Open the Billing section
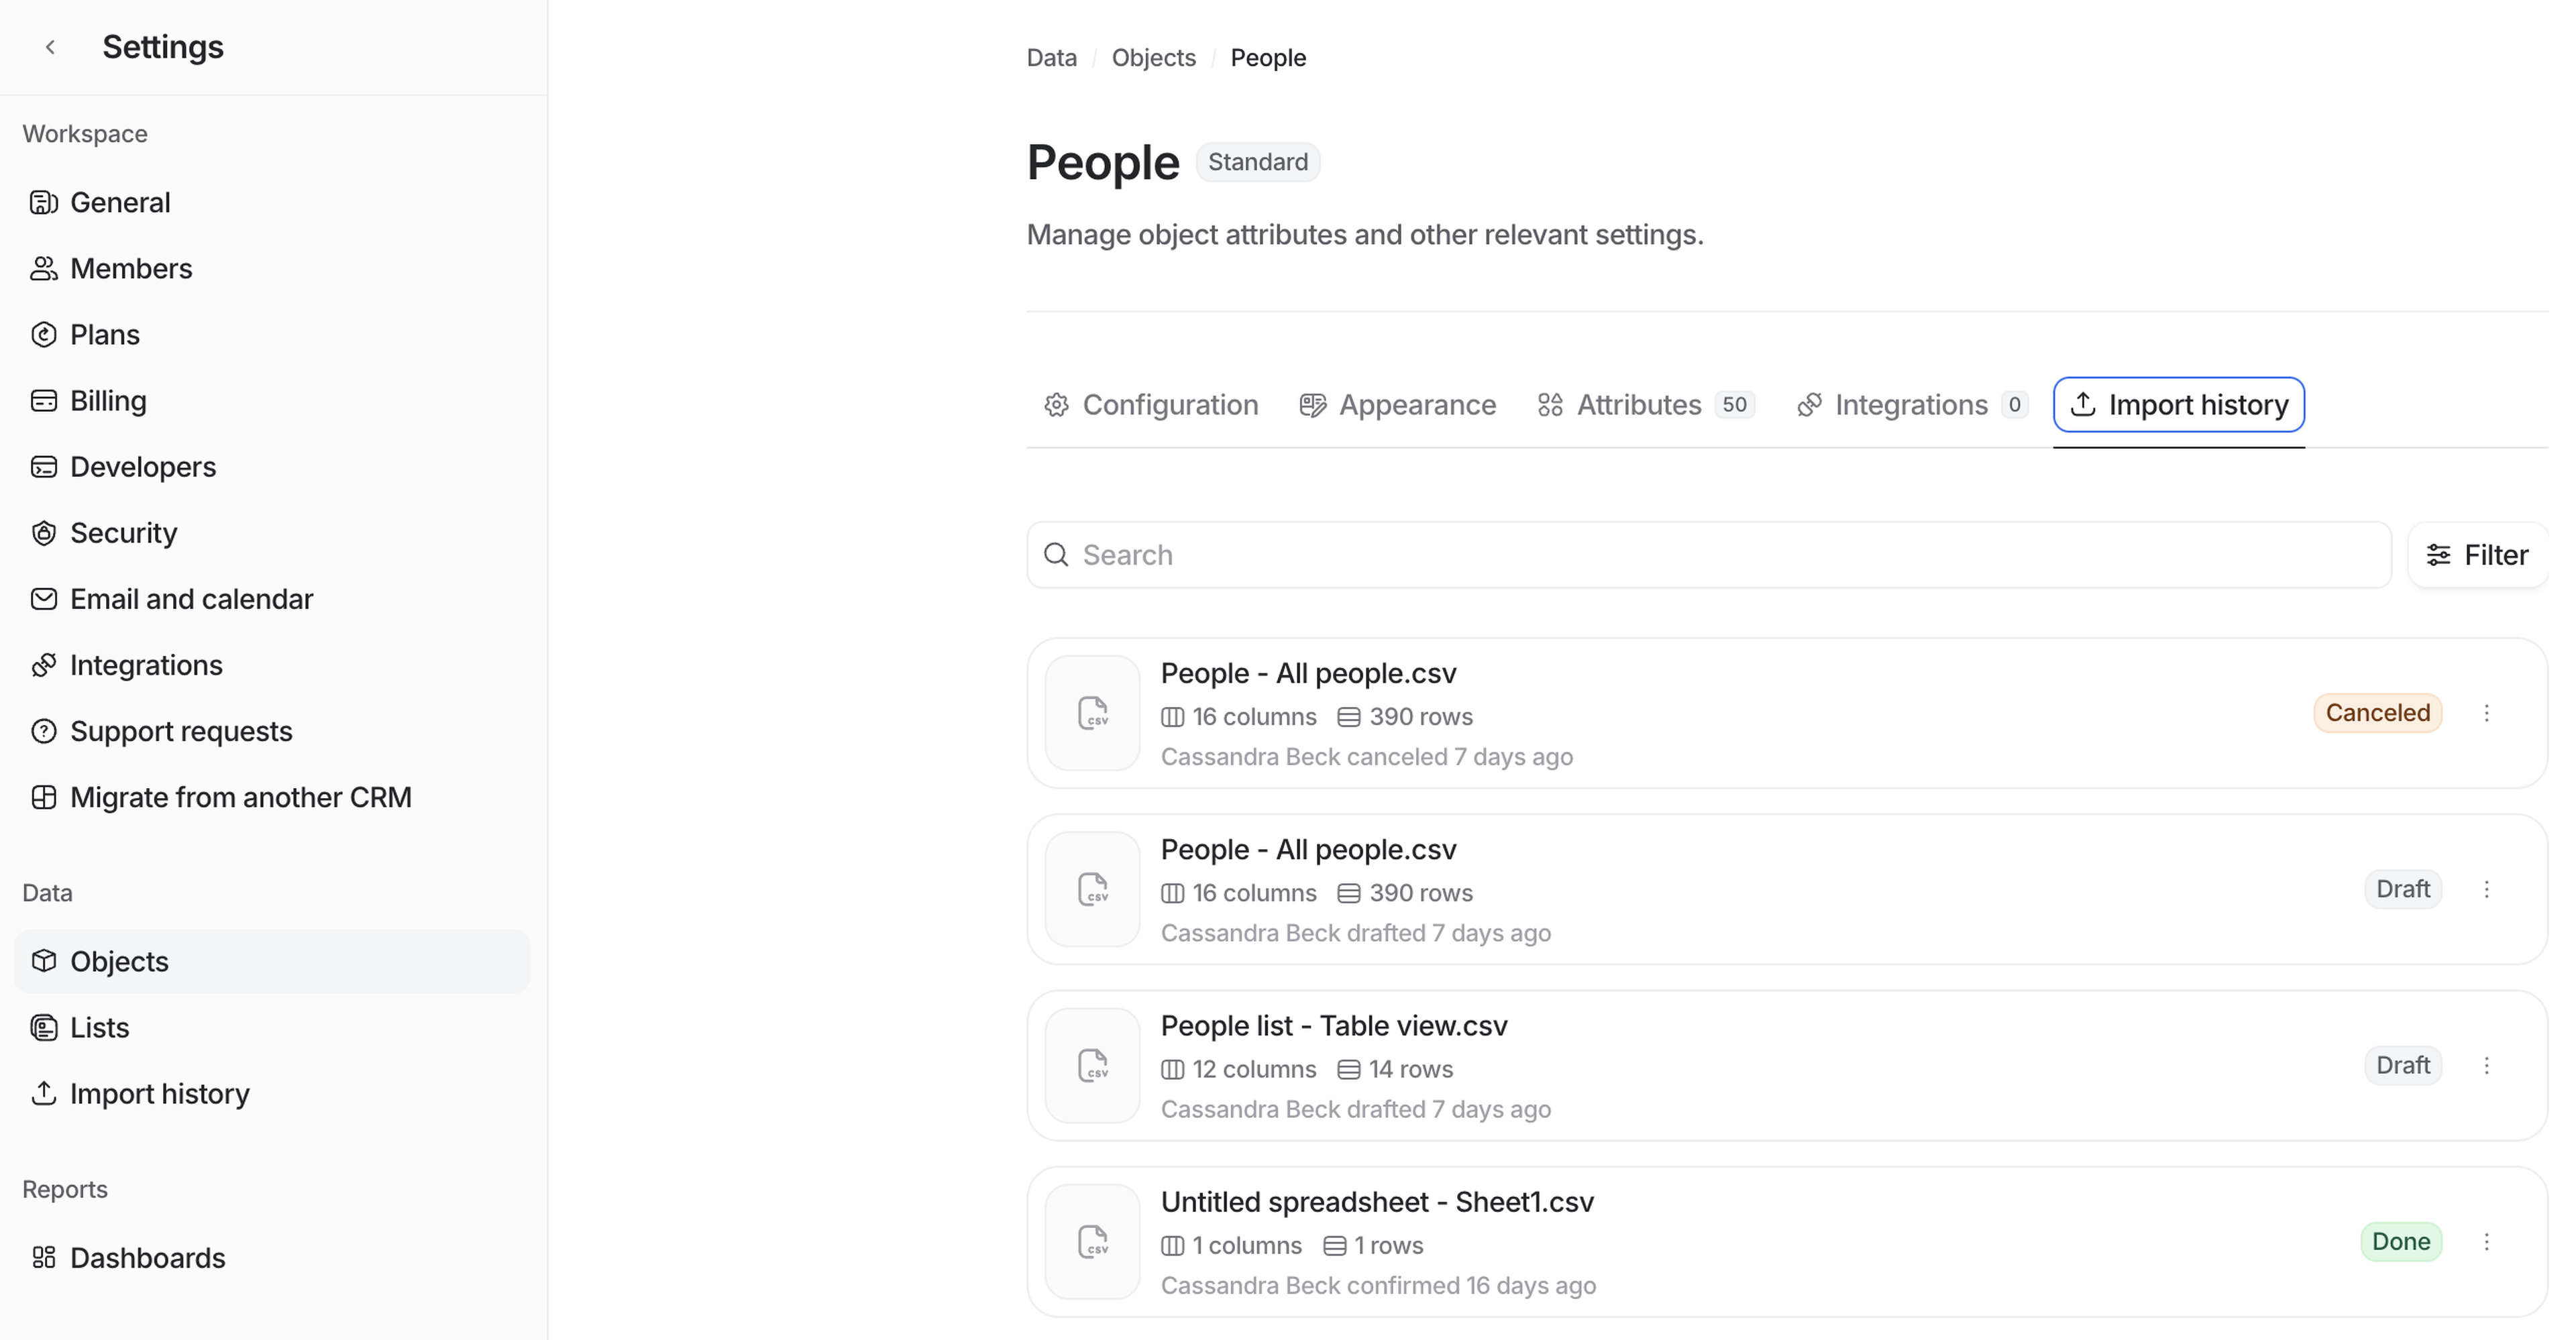 click(107, 400)
